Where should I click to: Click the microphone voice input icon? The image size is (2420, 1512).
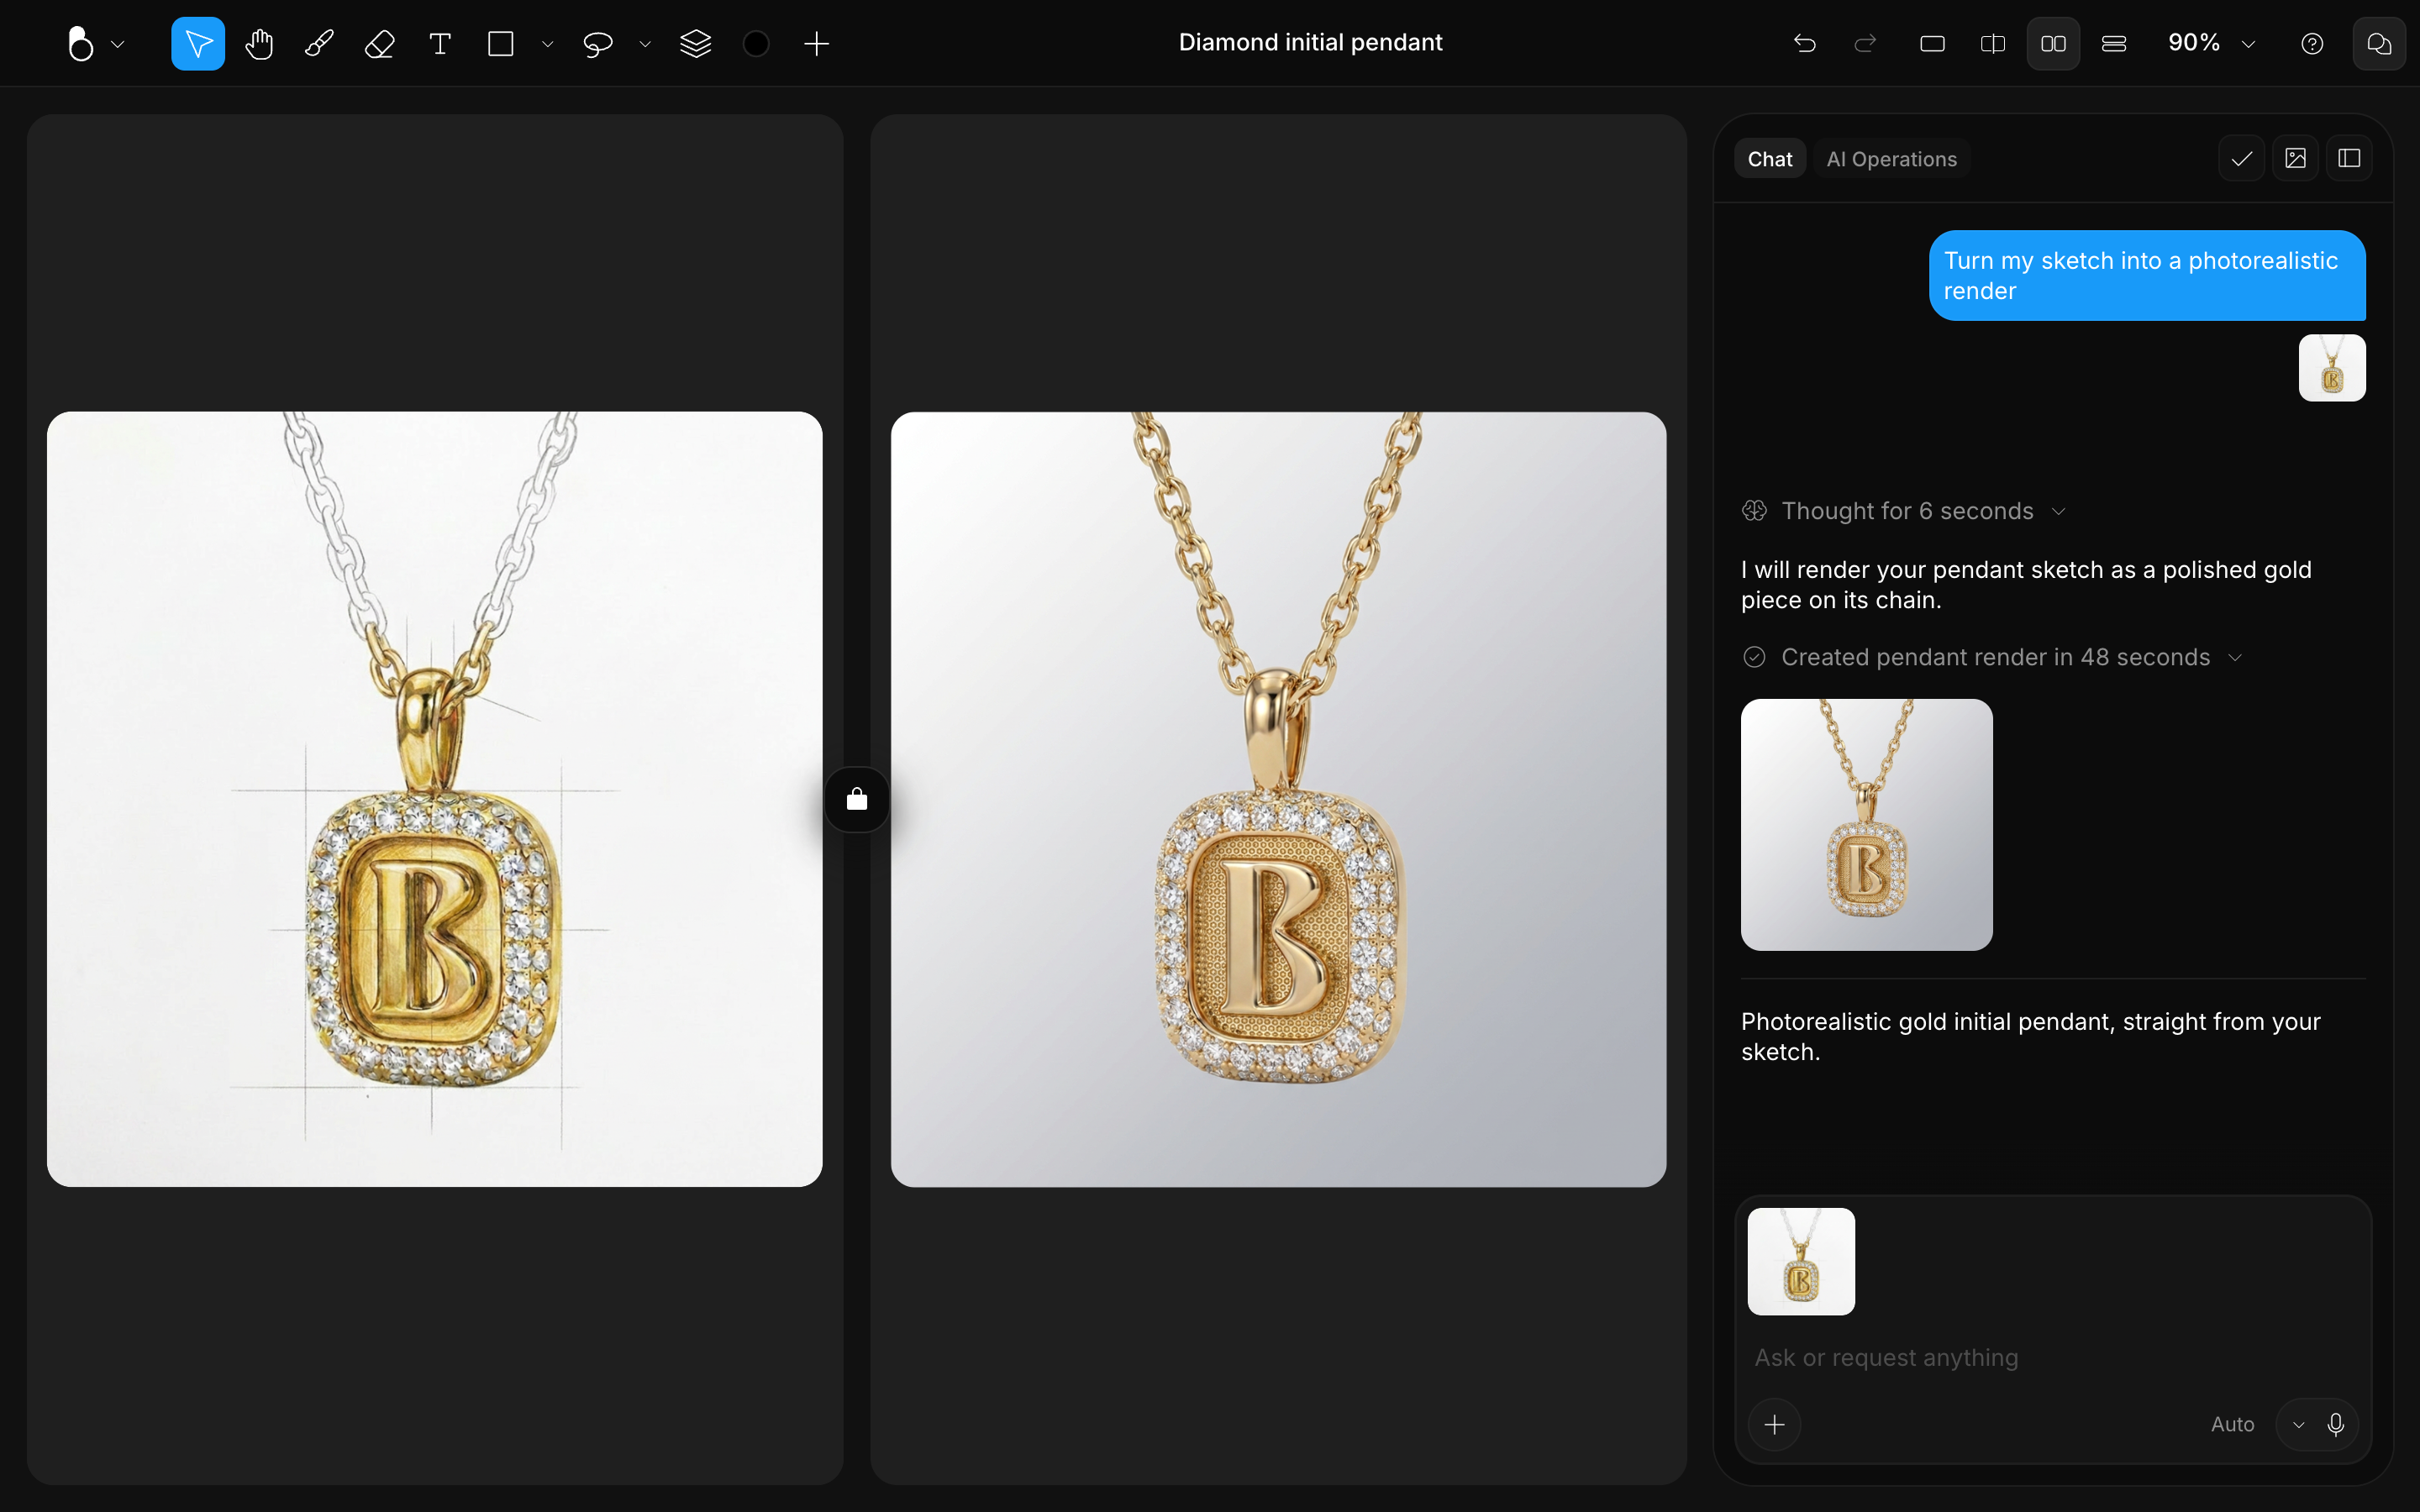[x=2336, y=1424]
